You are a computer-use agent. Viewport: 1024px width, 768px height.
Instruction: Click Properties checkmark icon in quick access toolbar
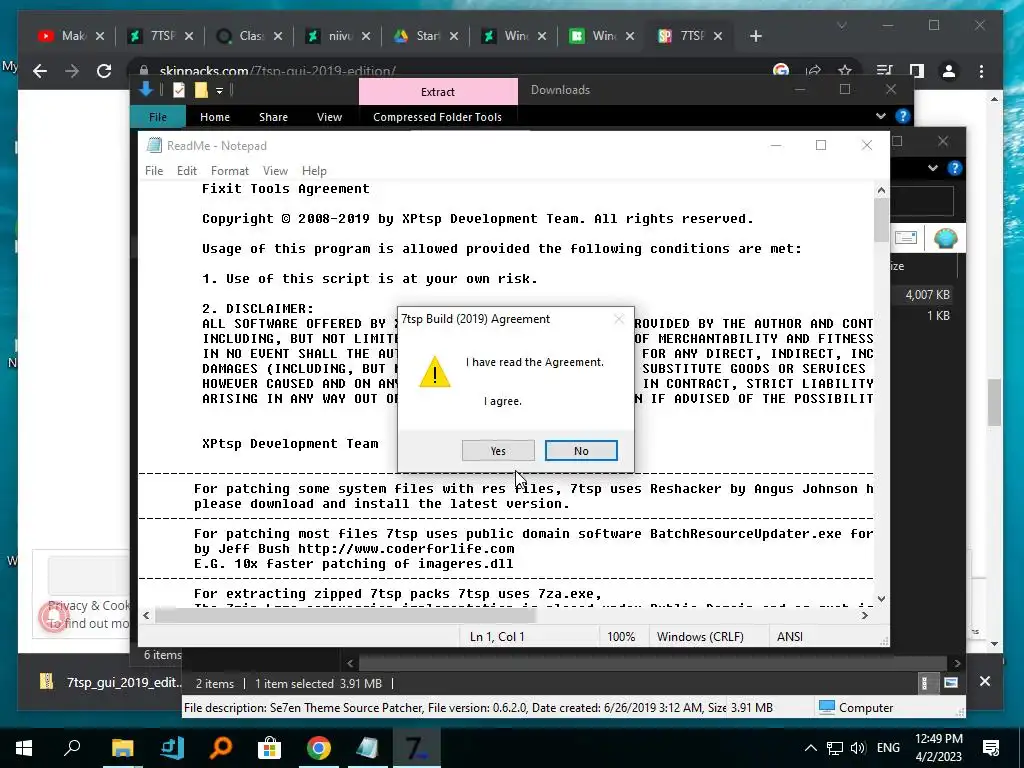pyautogui.click(x=178, y=90)
